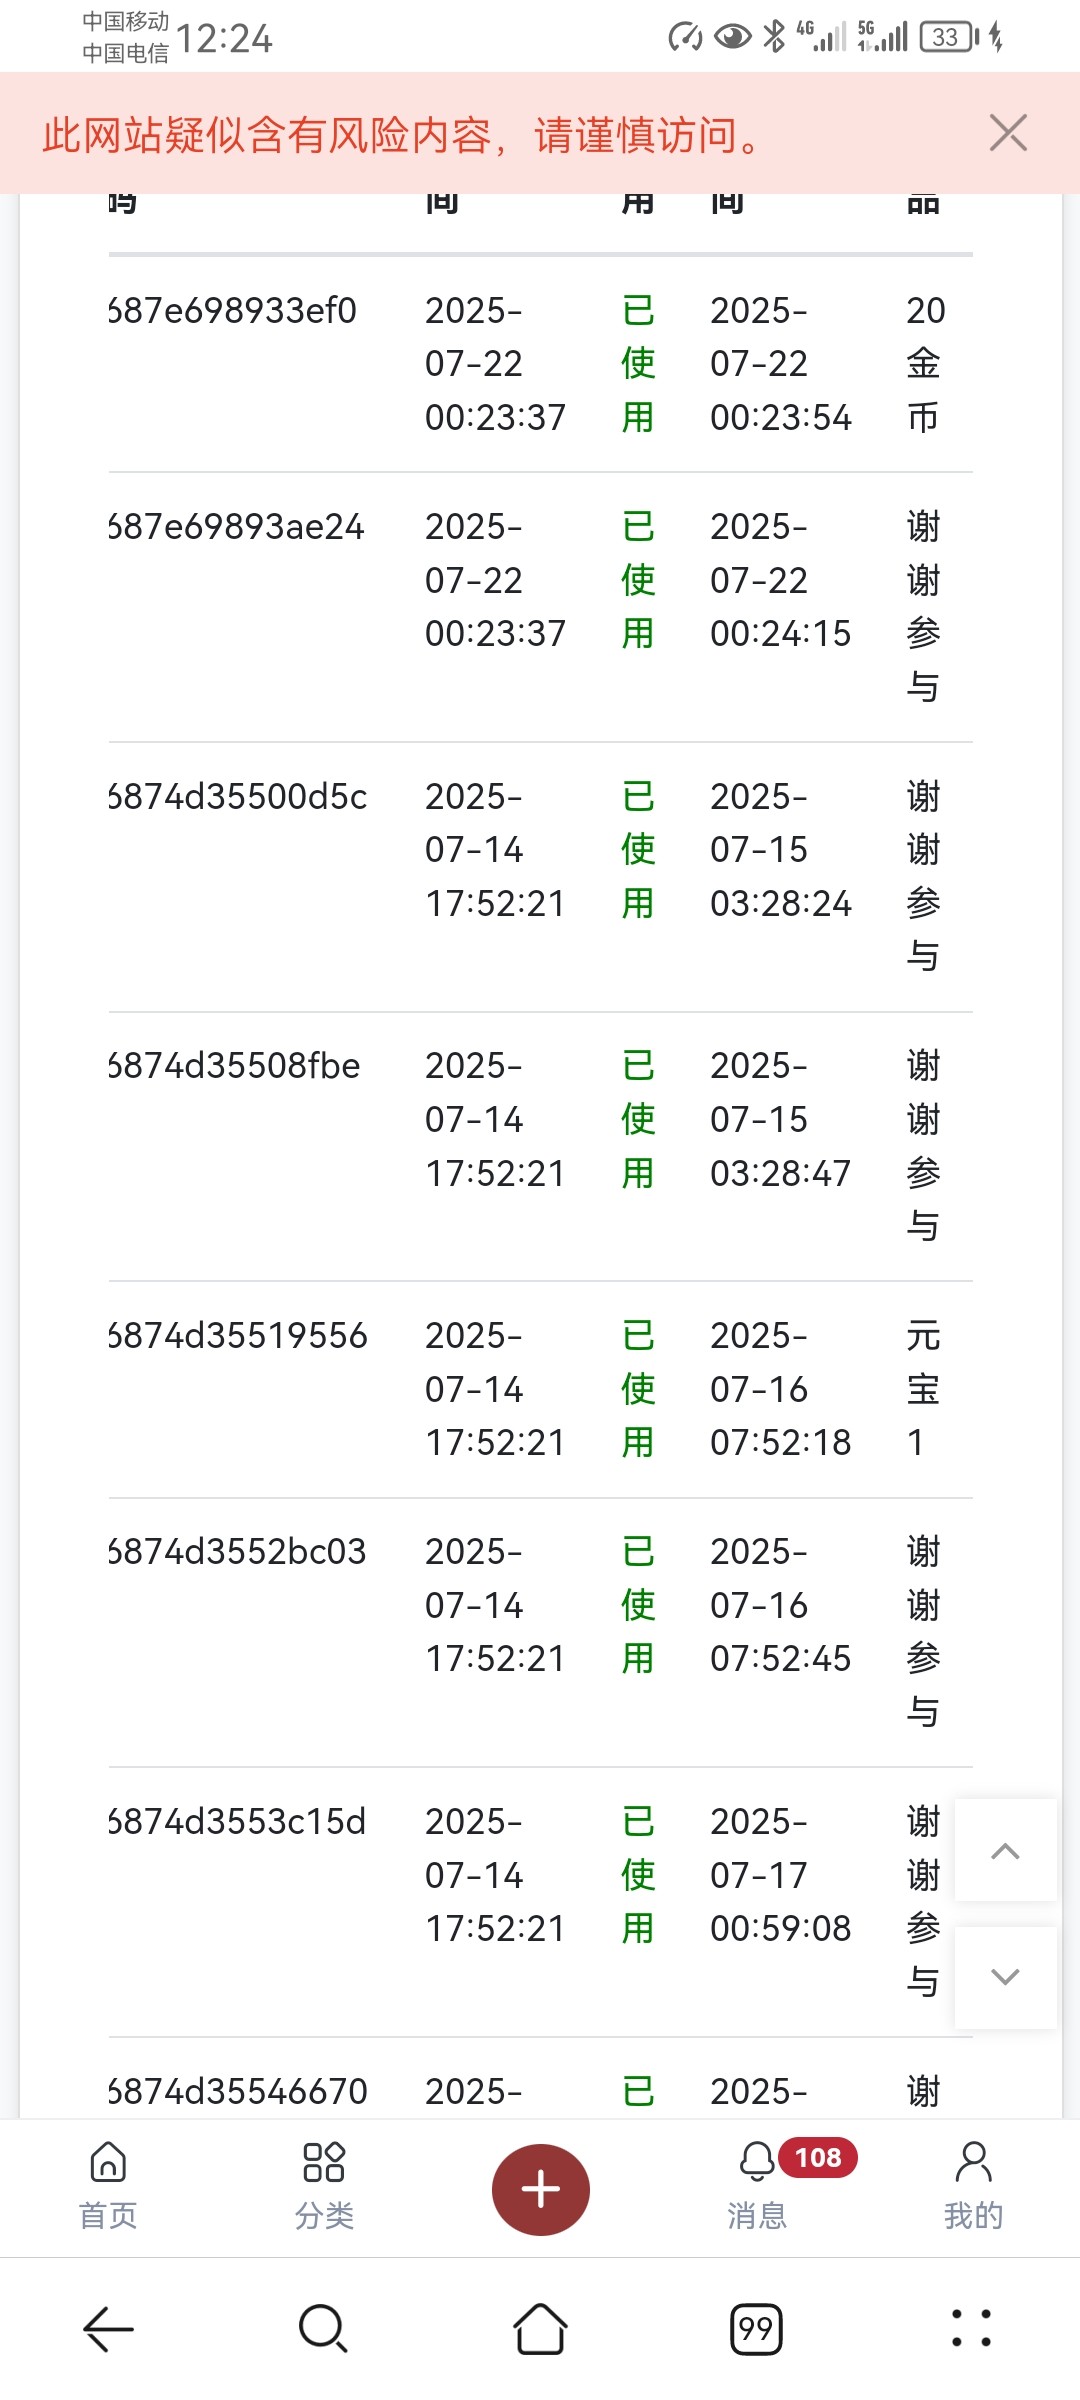Tap the 元宝1 prize cell
Viewport: 1080px width, 2400px height.
924,1389
